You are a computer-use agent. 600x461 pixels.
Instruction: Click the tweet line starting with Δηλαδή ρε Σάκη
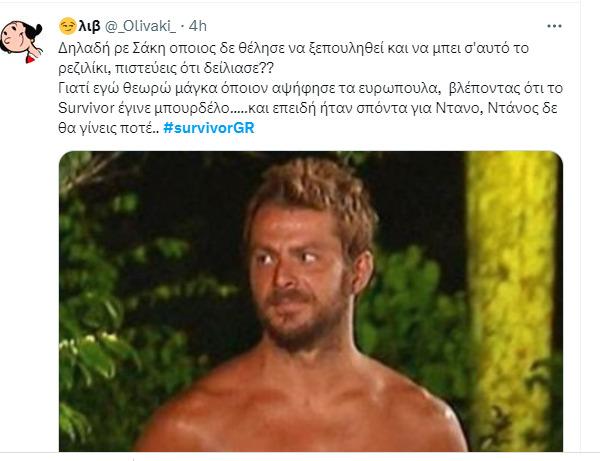tap(293, 48)
